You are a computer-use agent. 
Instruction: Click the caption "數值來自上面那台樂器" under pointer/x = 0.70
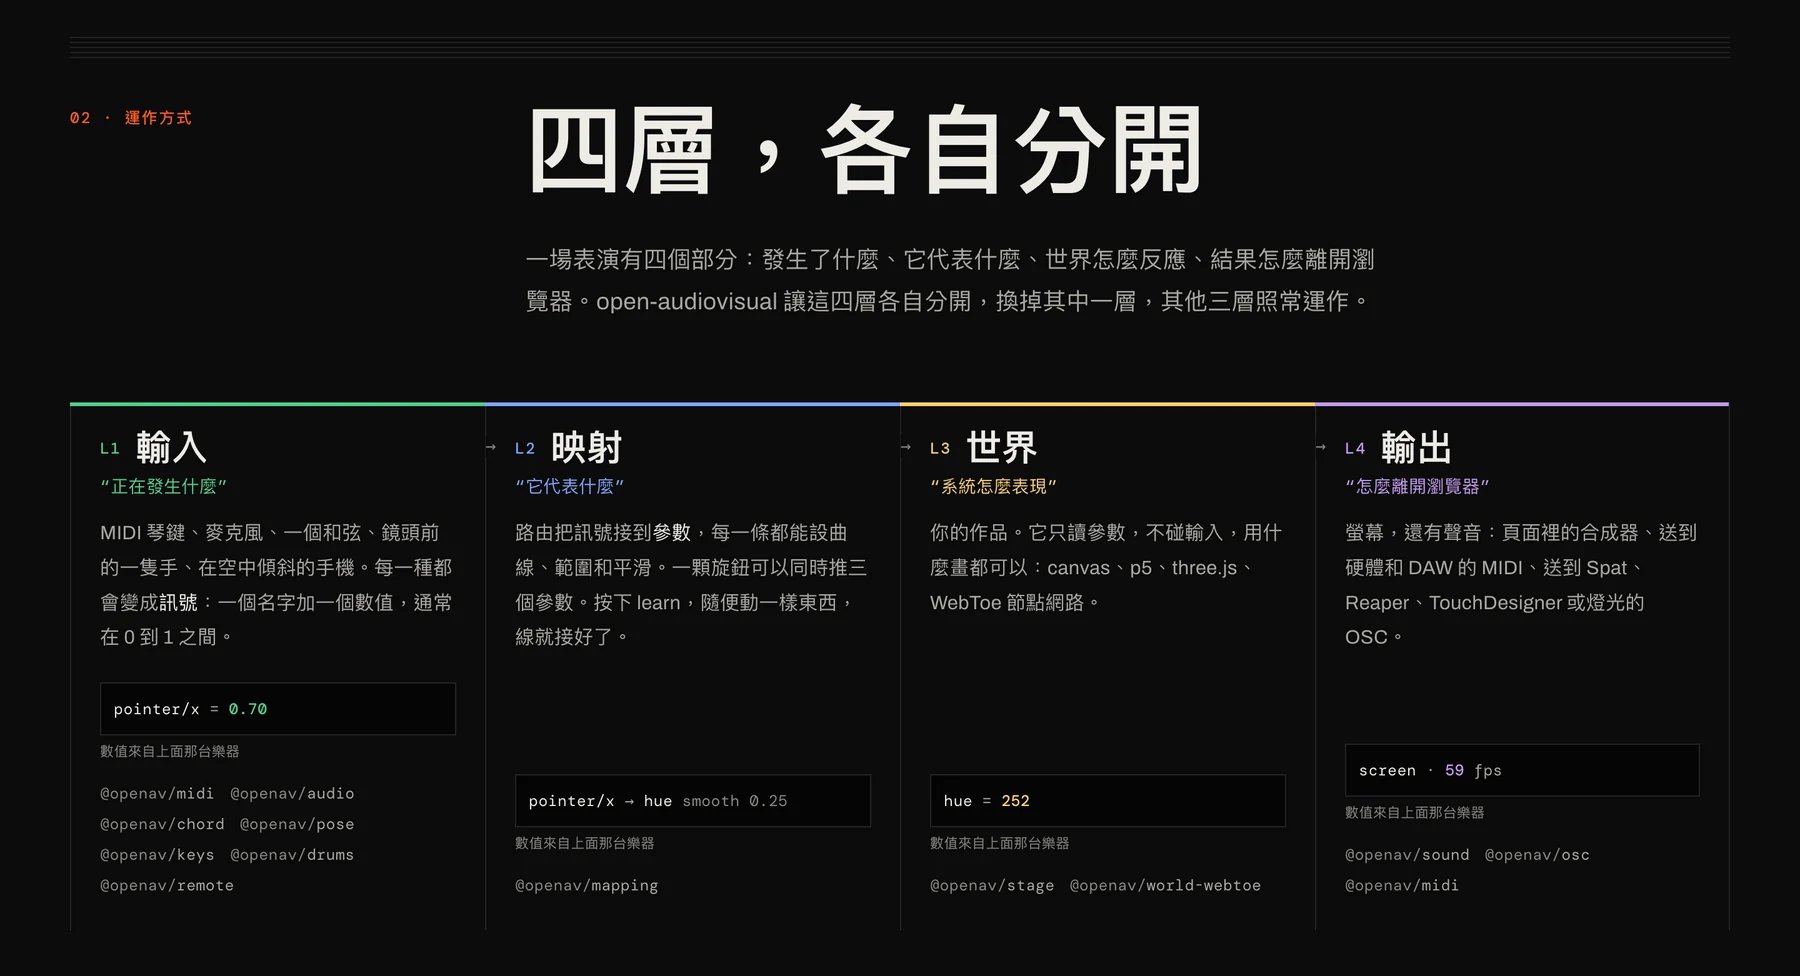170,751
